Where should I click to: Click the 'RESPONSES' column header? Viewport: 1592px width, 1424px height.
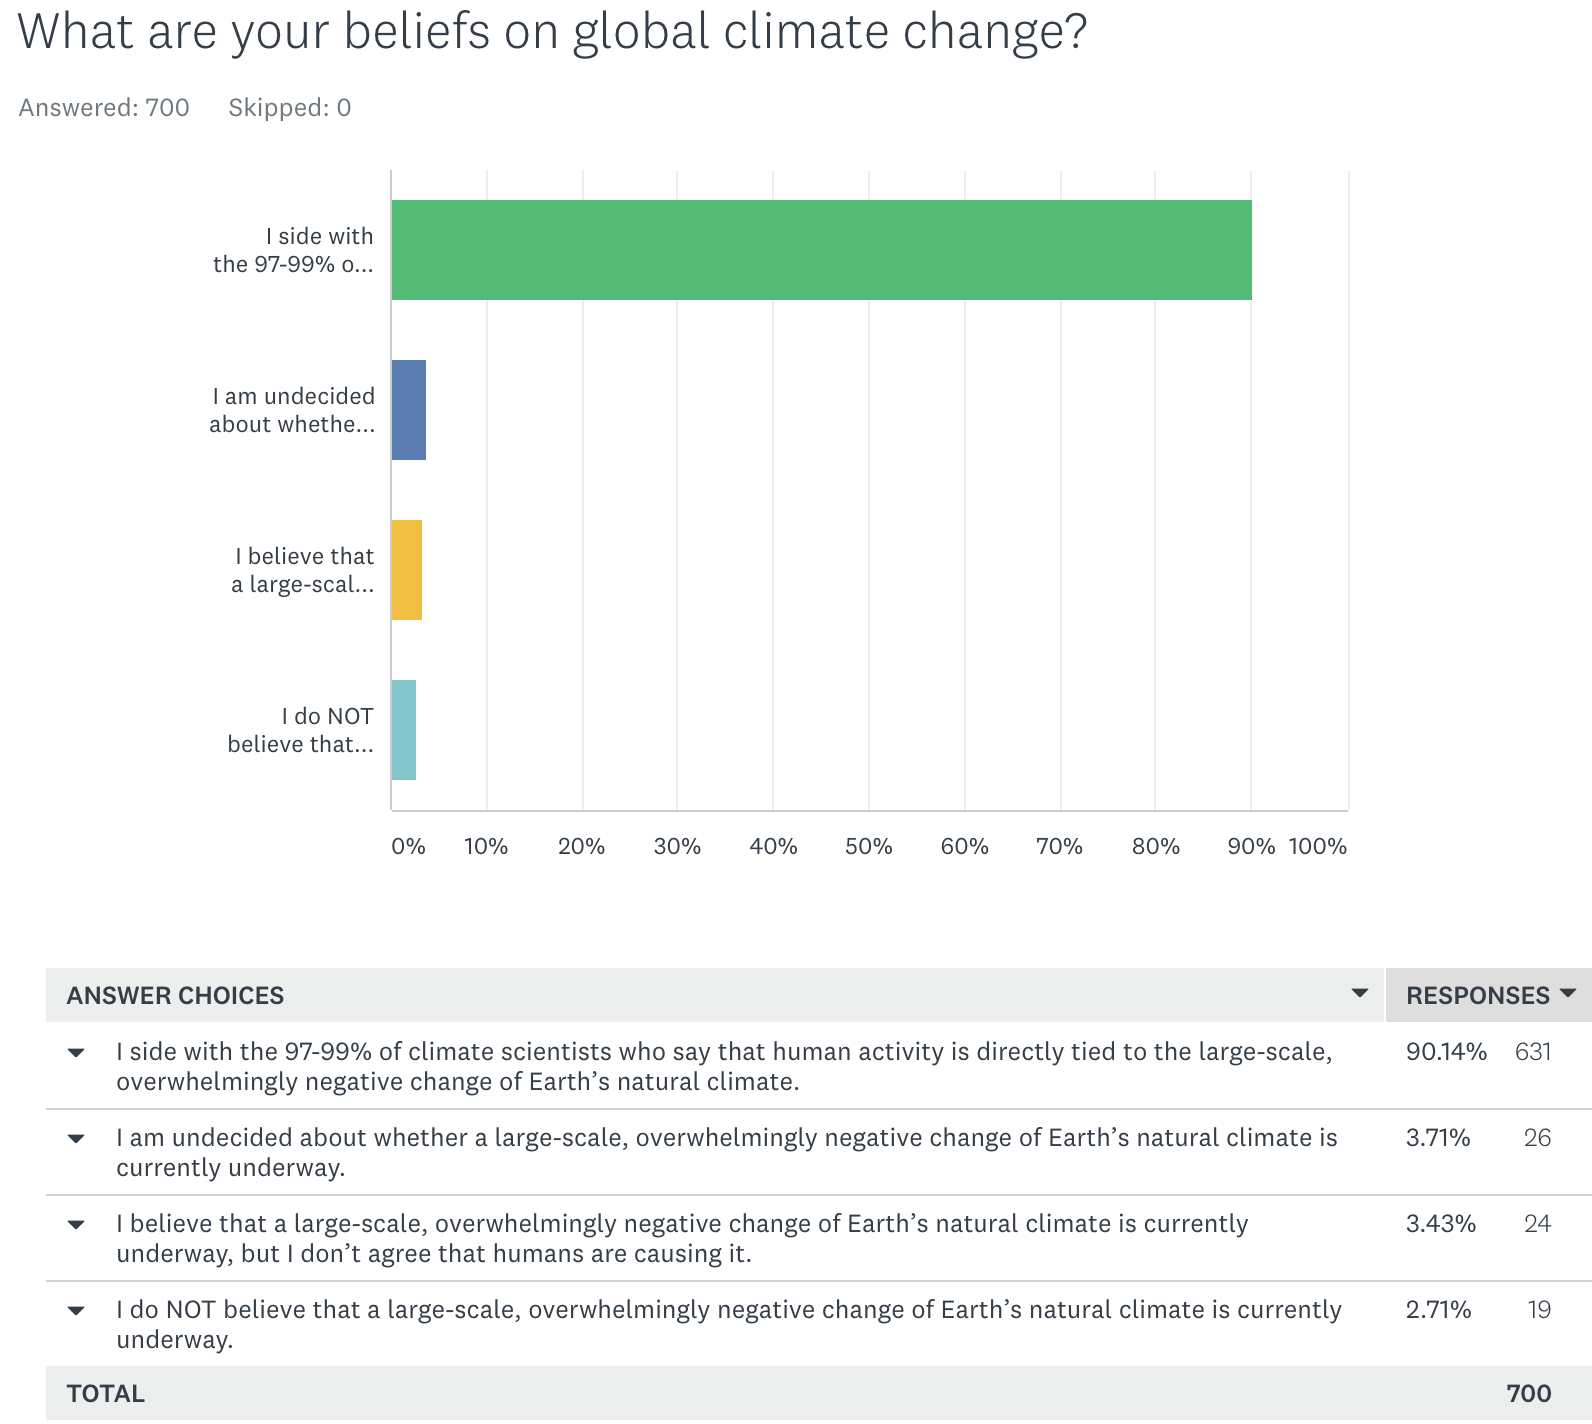[1477, 996]
